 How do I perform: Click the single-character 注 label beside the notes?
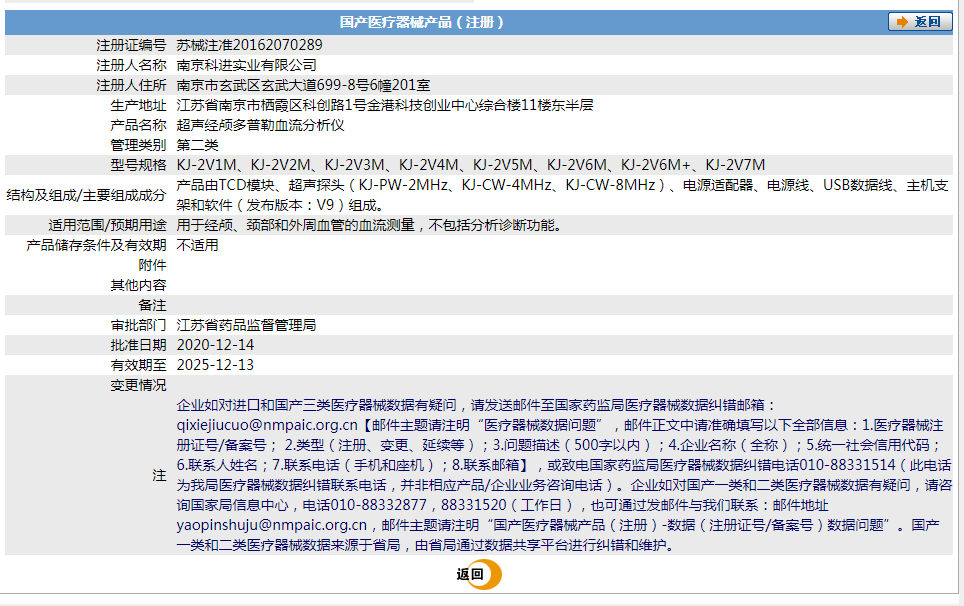tap(159, 475)
